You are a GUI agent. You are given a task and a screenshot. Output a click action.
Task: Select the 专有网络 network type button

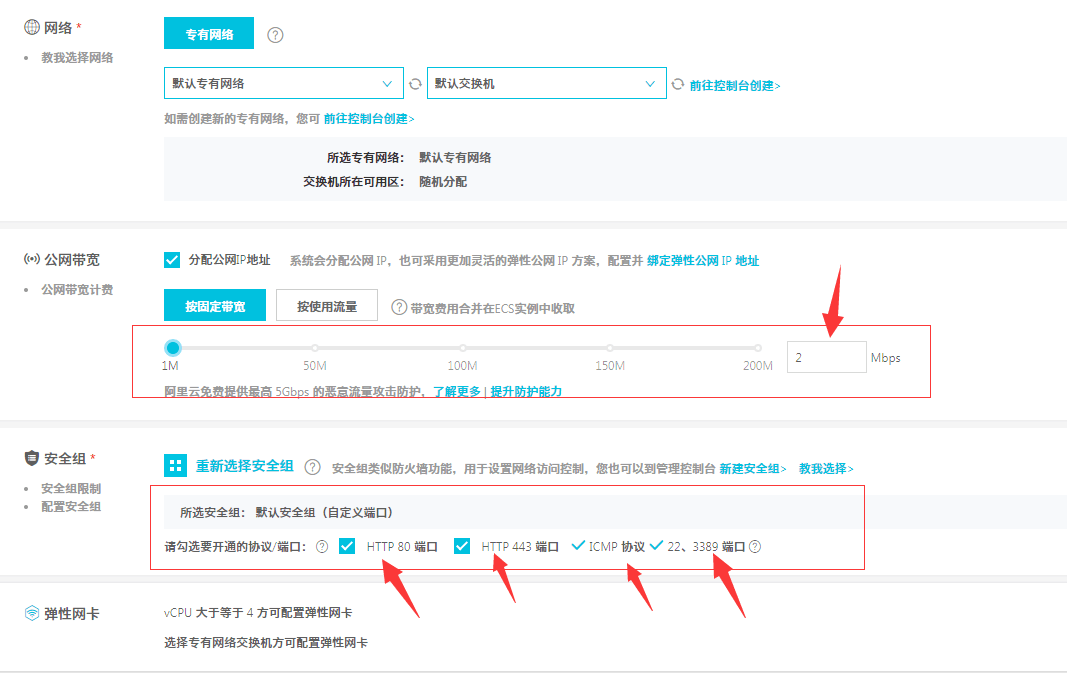pos(209,34)
